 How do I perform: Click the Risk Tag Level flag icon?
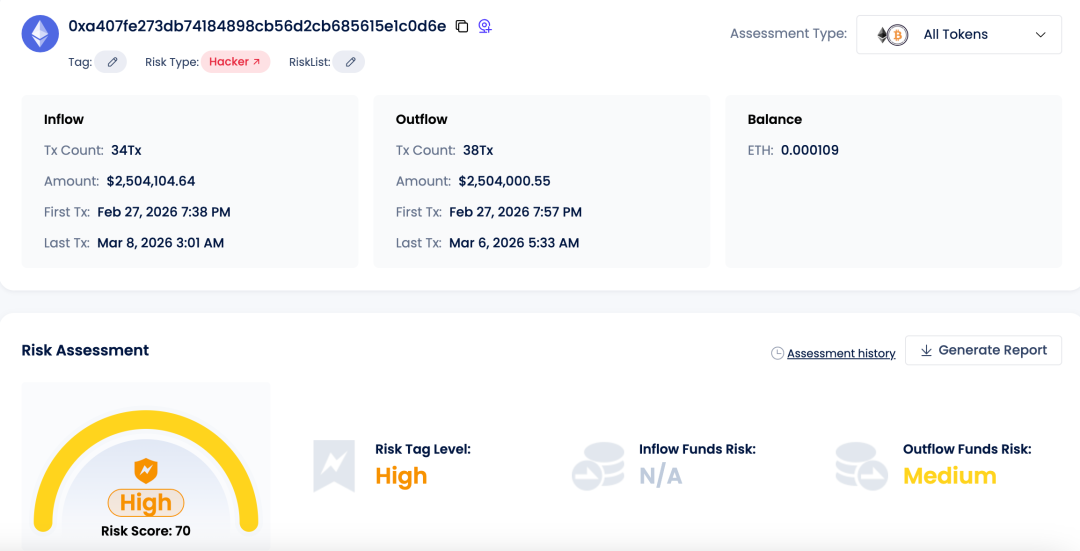(x=334, y=466)
